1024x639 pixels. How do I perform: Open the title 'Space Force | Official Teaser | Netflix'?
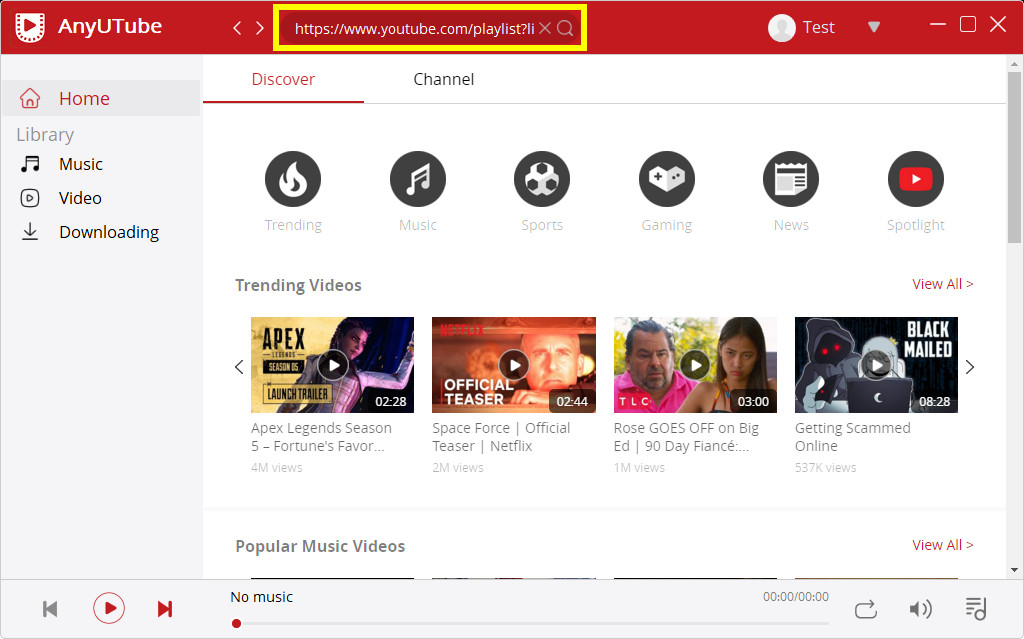pos(501,437)
